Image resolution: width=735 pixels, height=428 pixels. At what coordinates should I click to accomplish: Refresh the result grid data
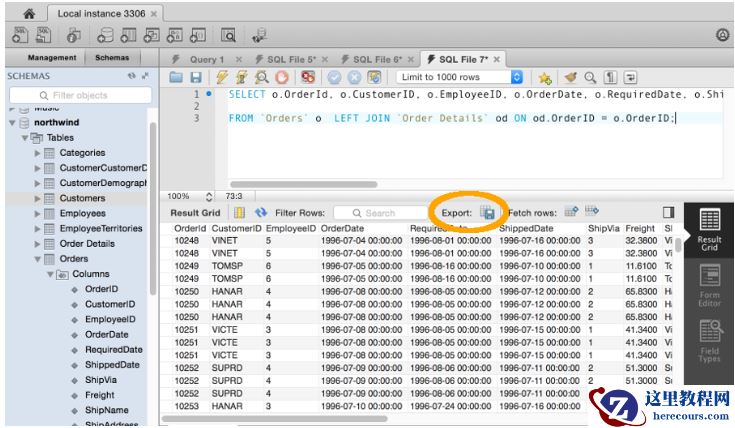[x=262, y=213]
